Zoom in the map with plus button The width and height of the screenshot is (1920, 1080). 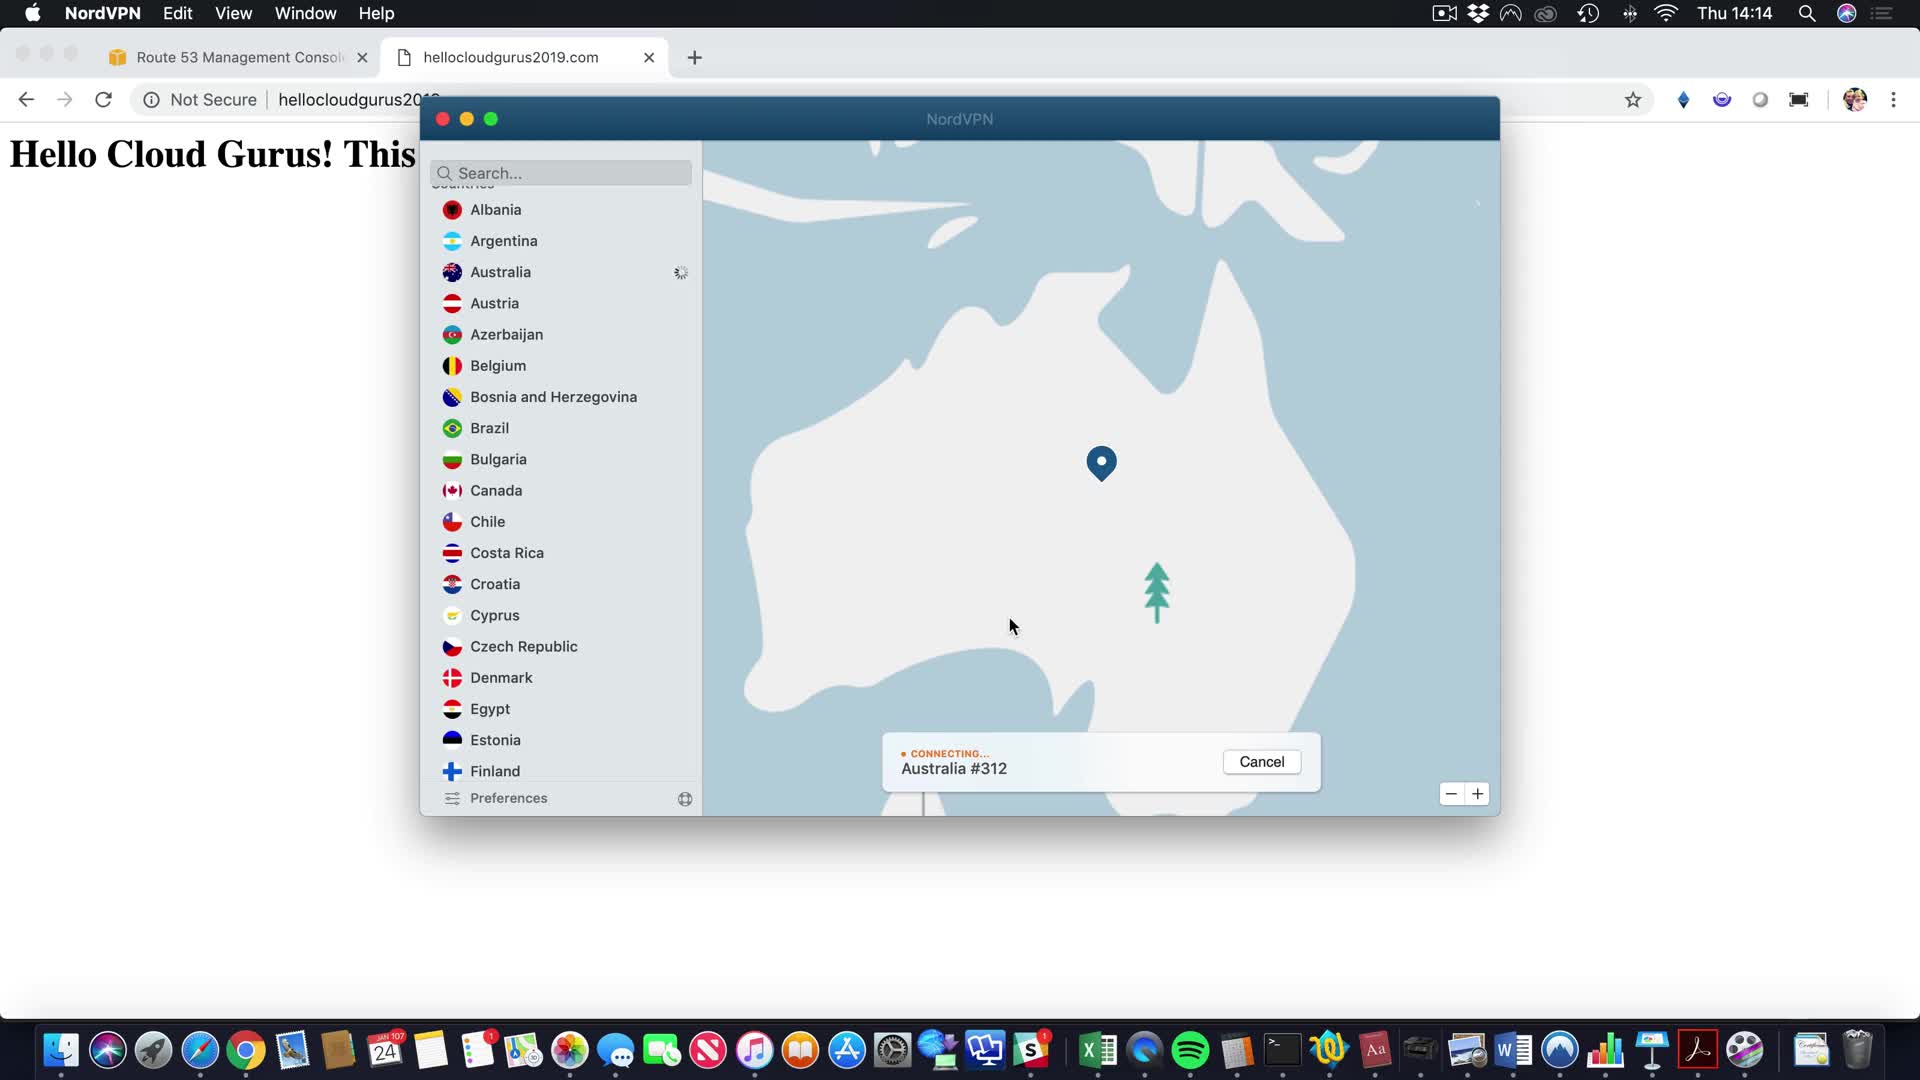point(1477,794)
